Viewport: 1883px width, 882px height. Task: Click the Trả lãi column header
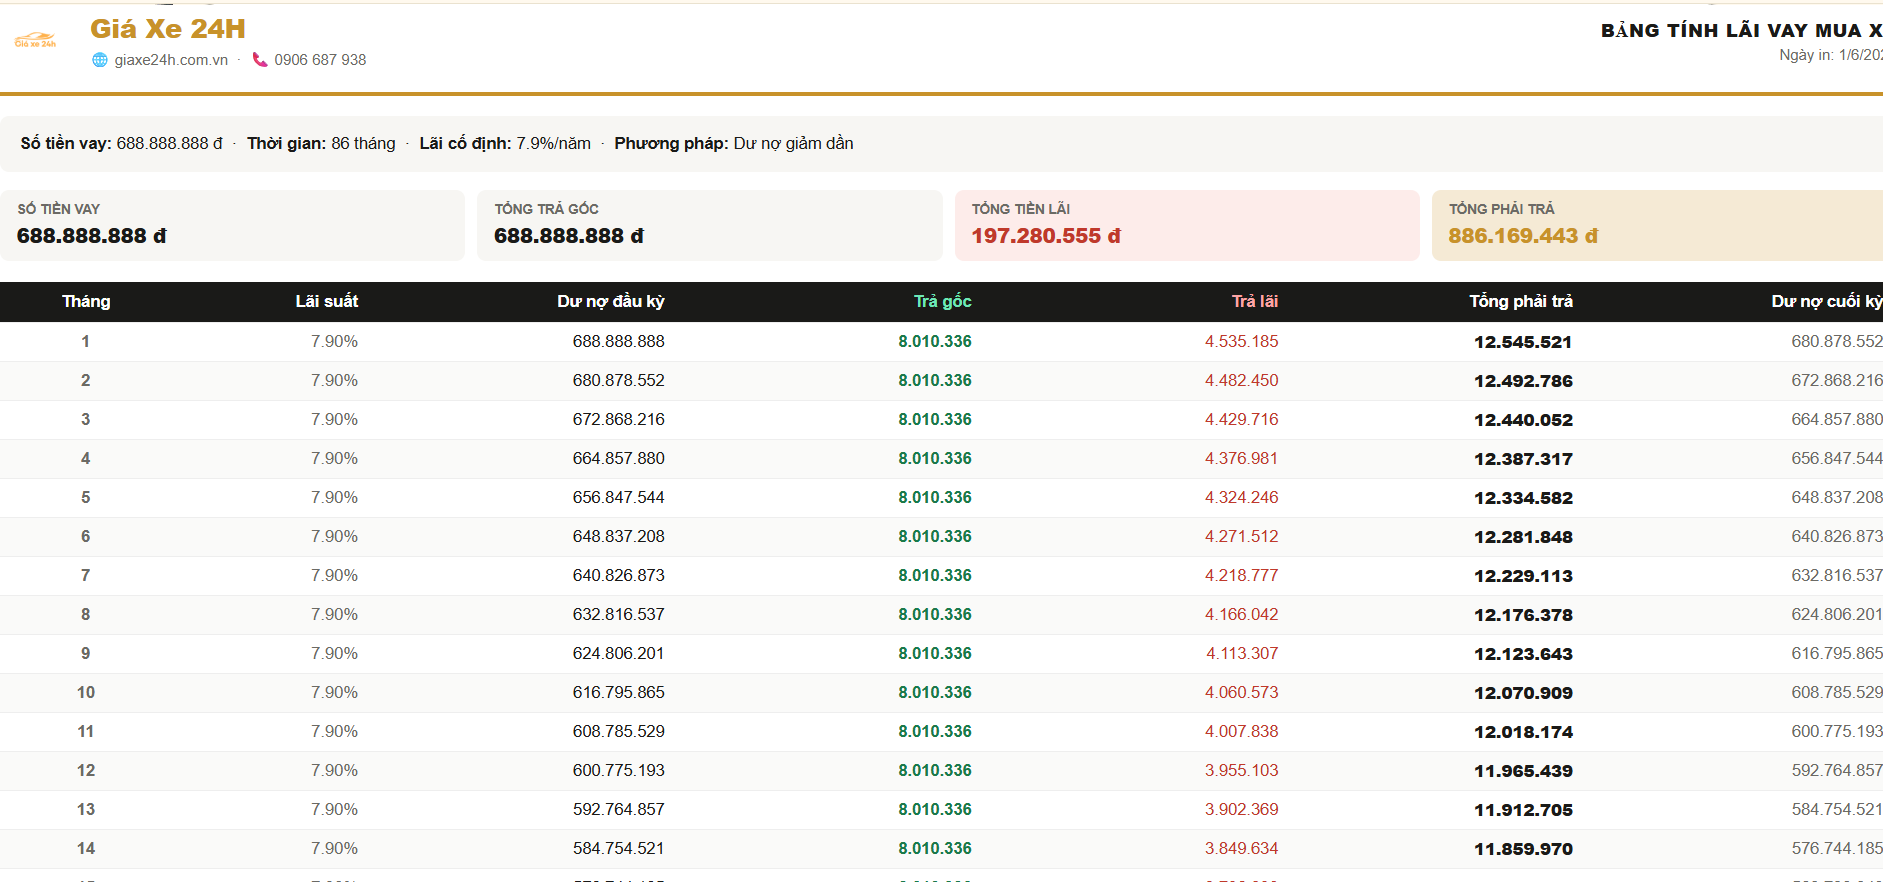[x=1255, y=301]
